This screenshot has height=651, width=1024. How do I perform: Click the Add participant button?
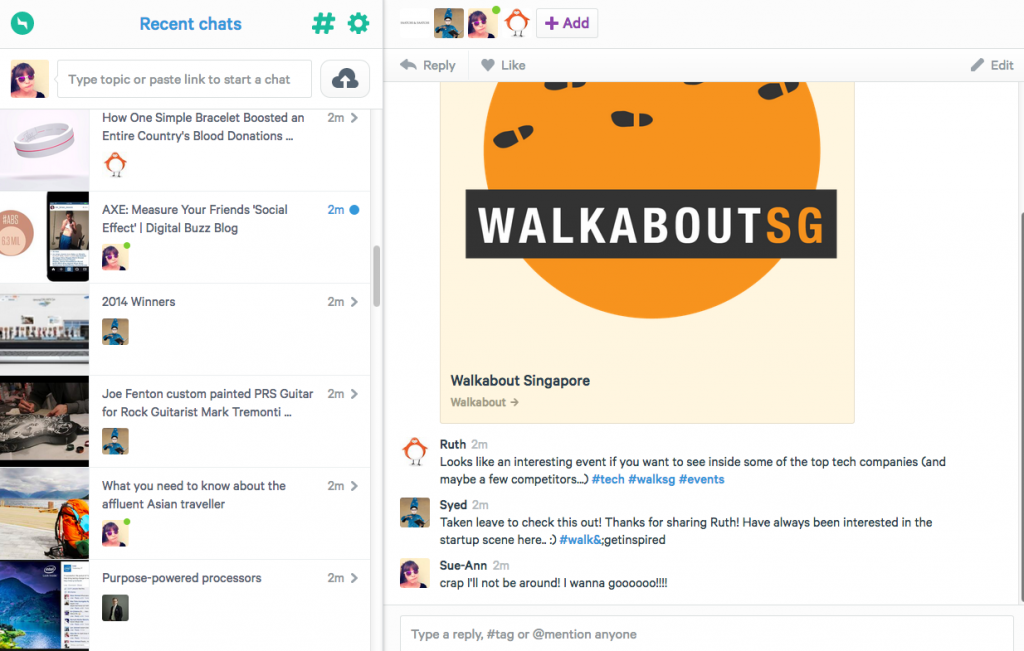click(x=567, y=23)
